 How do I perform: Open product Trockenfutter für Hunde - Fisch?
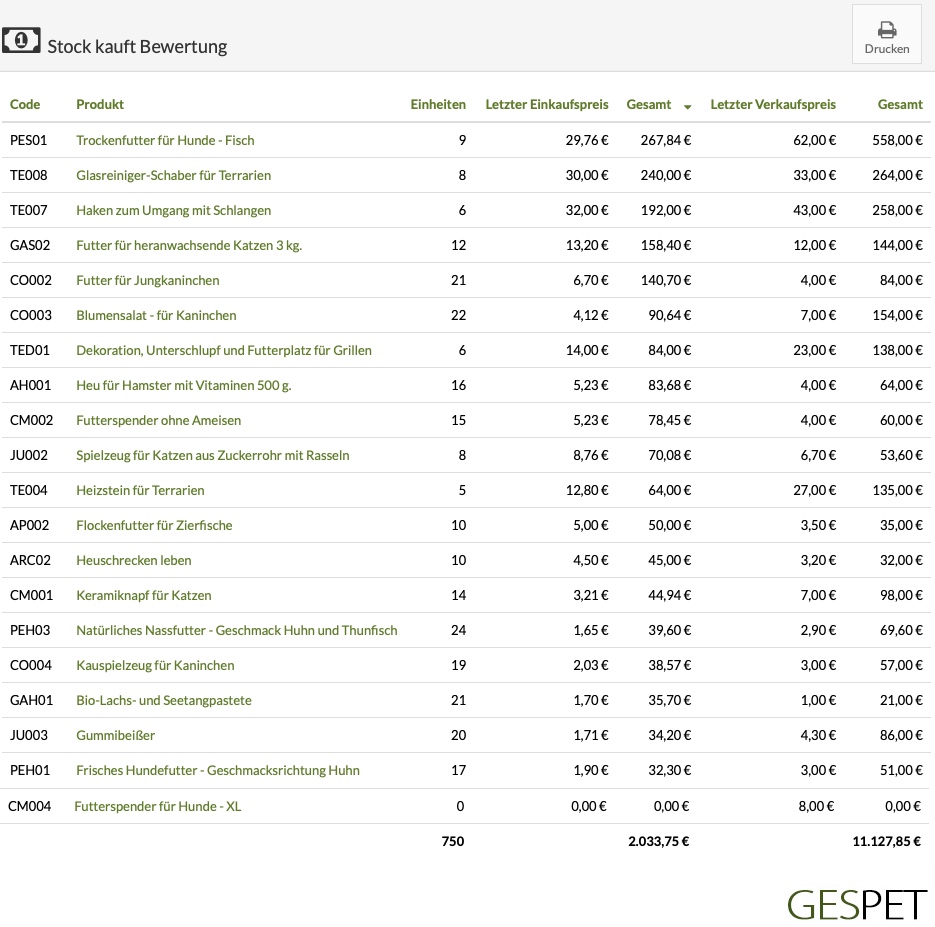tap(165, 140)
